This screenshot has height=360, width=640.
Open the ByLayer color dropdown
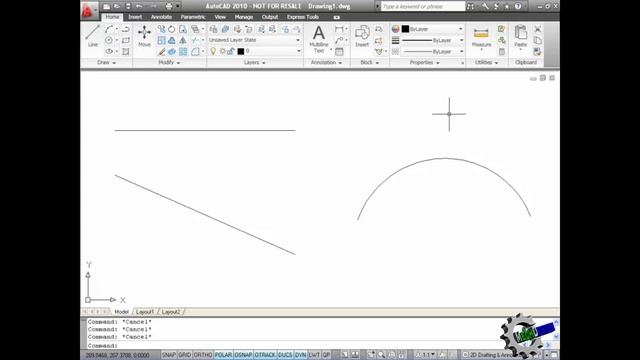(x=432, y=29)
